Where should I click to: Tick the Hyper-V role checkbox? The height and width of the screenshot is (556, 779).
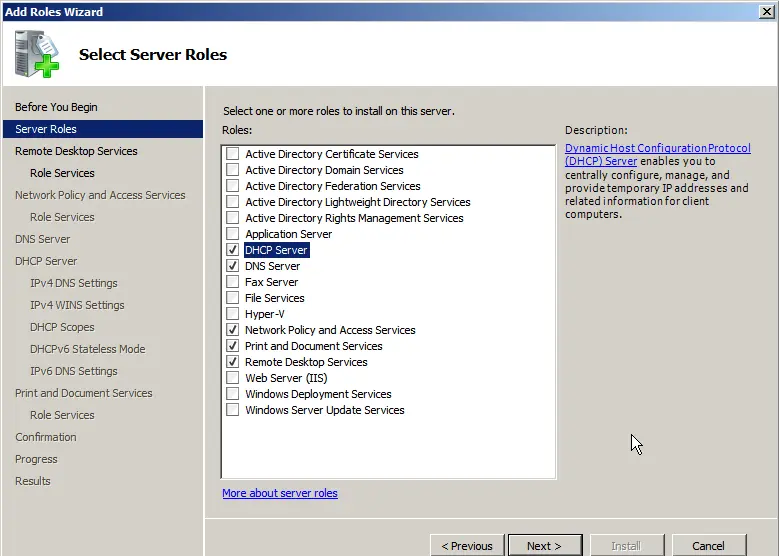(x=233, y=314)
